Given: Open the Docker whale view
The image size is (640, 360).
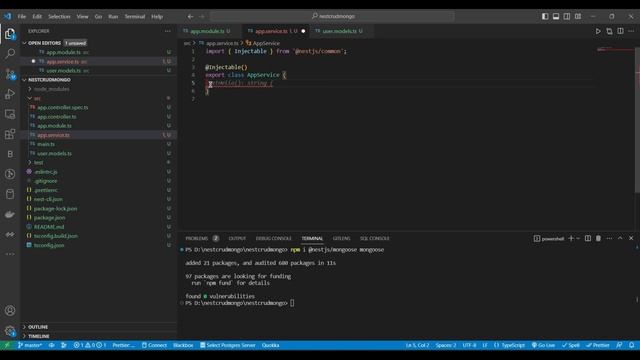Looking at the screenshot, I should [x=10, y=214].
